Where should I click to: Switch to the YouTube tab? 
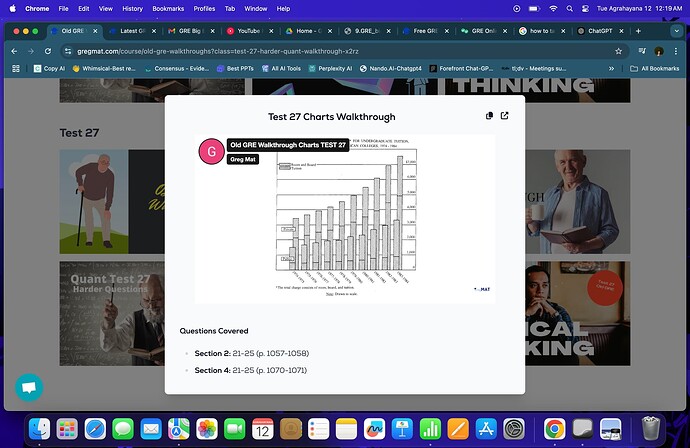pyautogui.click(x=246, y=31)
